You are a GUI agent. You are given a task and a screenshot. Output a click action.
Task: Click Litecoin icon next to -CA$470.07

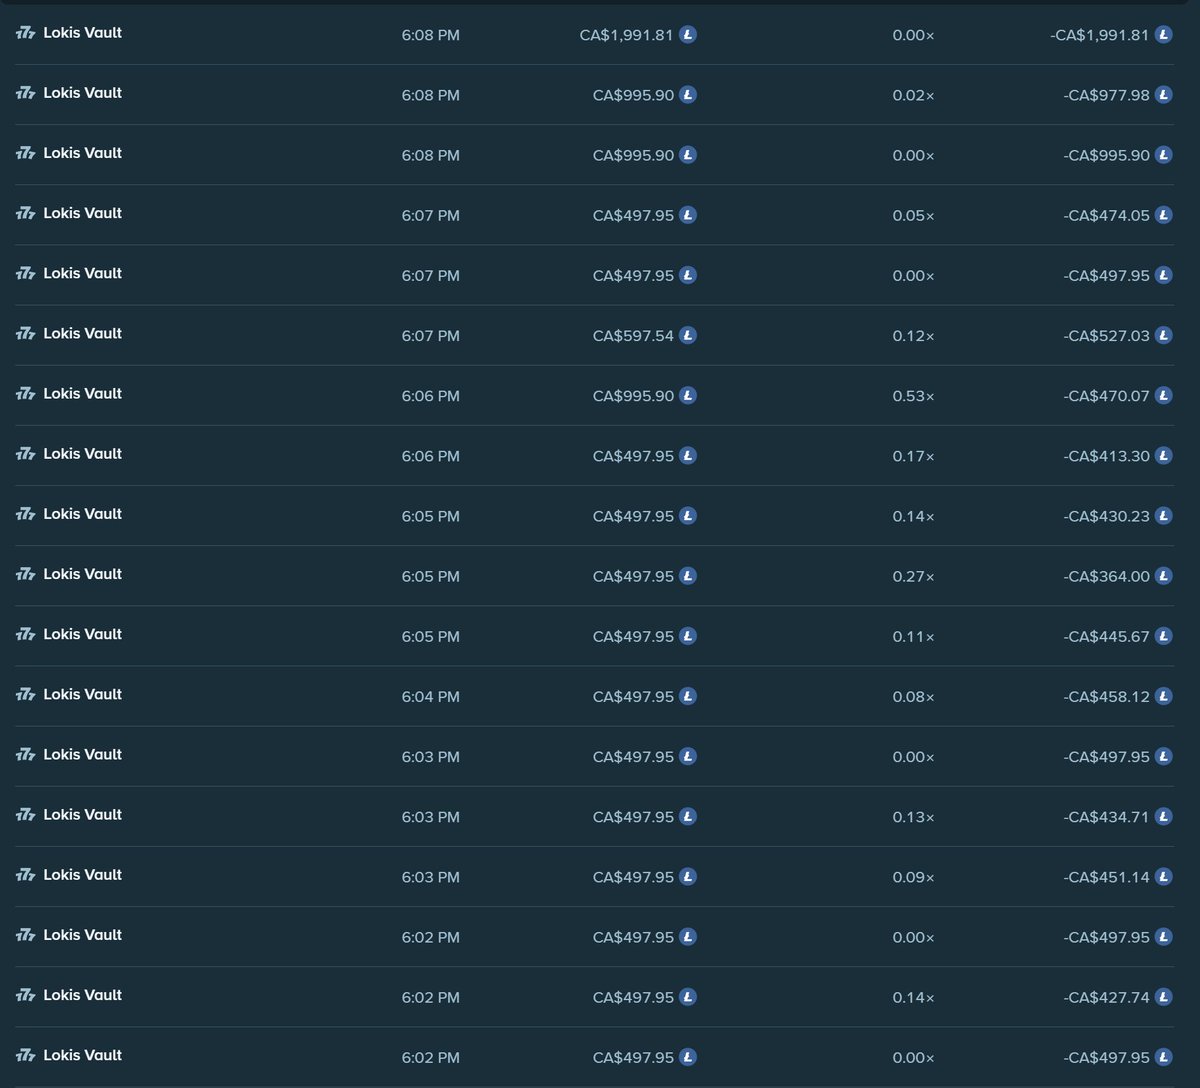(x=1163, y=395)
